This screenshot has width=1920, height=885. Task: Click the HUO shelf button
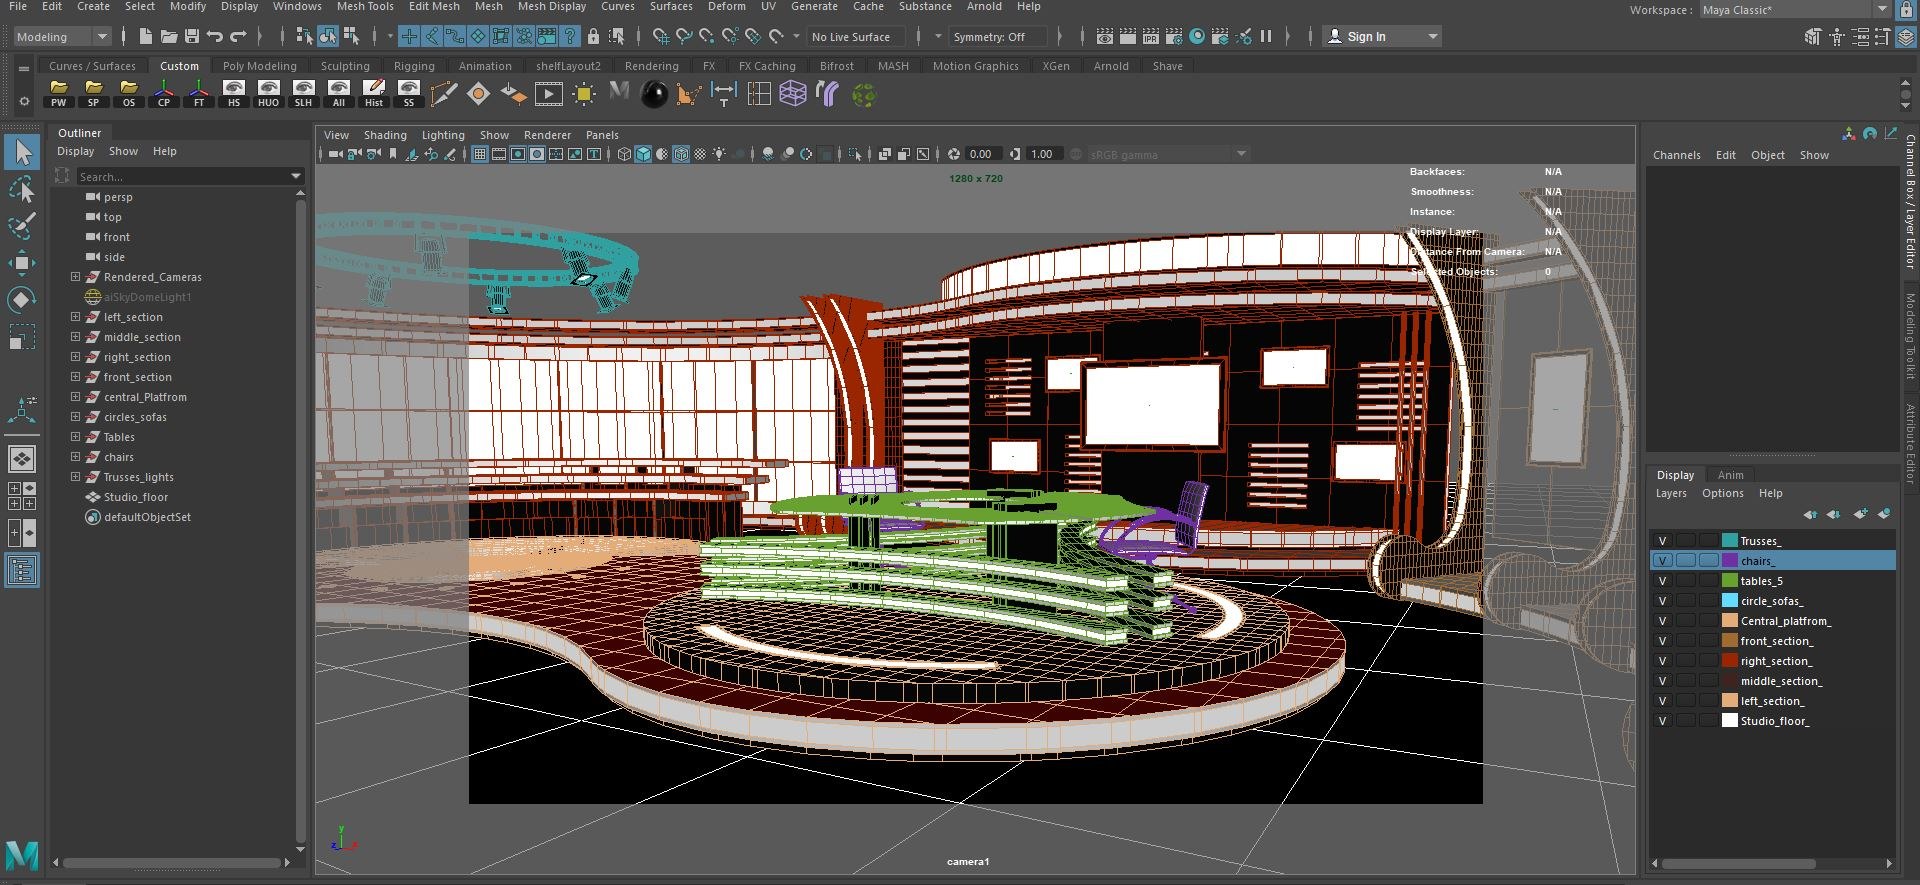268,94
